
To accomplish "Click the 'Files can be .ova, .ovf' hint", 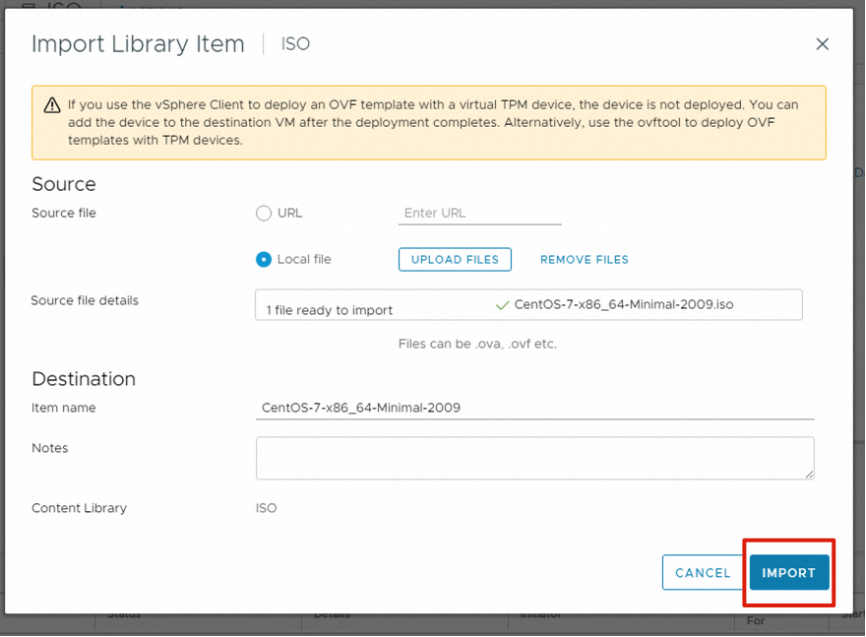I will click(x=477, y=343).
